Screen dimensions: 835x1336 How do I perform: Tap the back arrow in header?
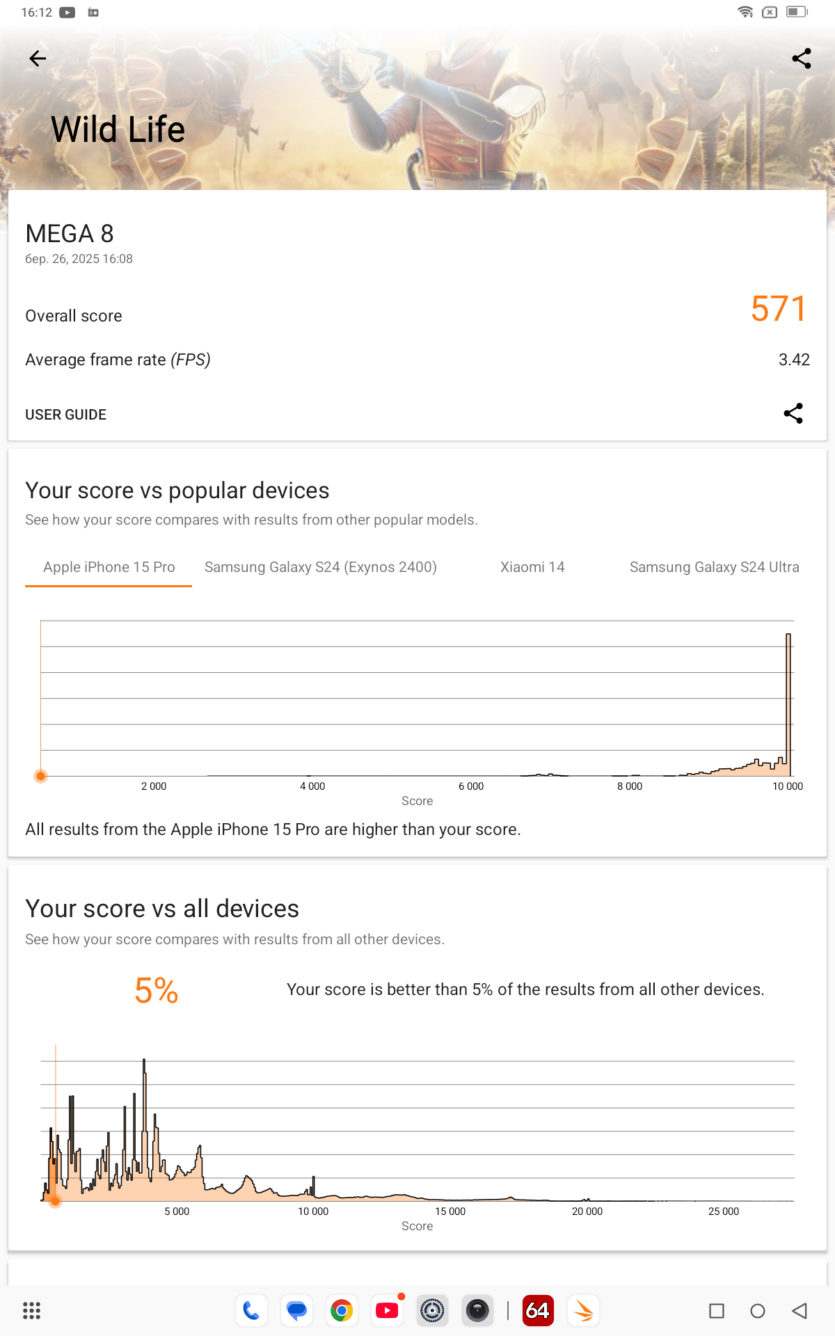(x=37, y=59)
